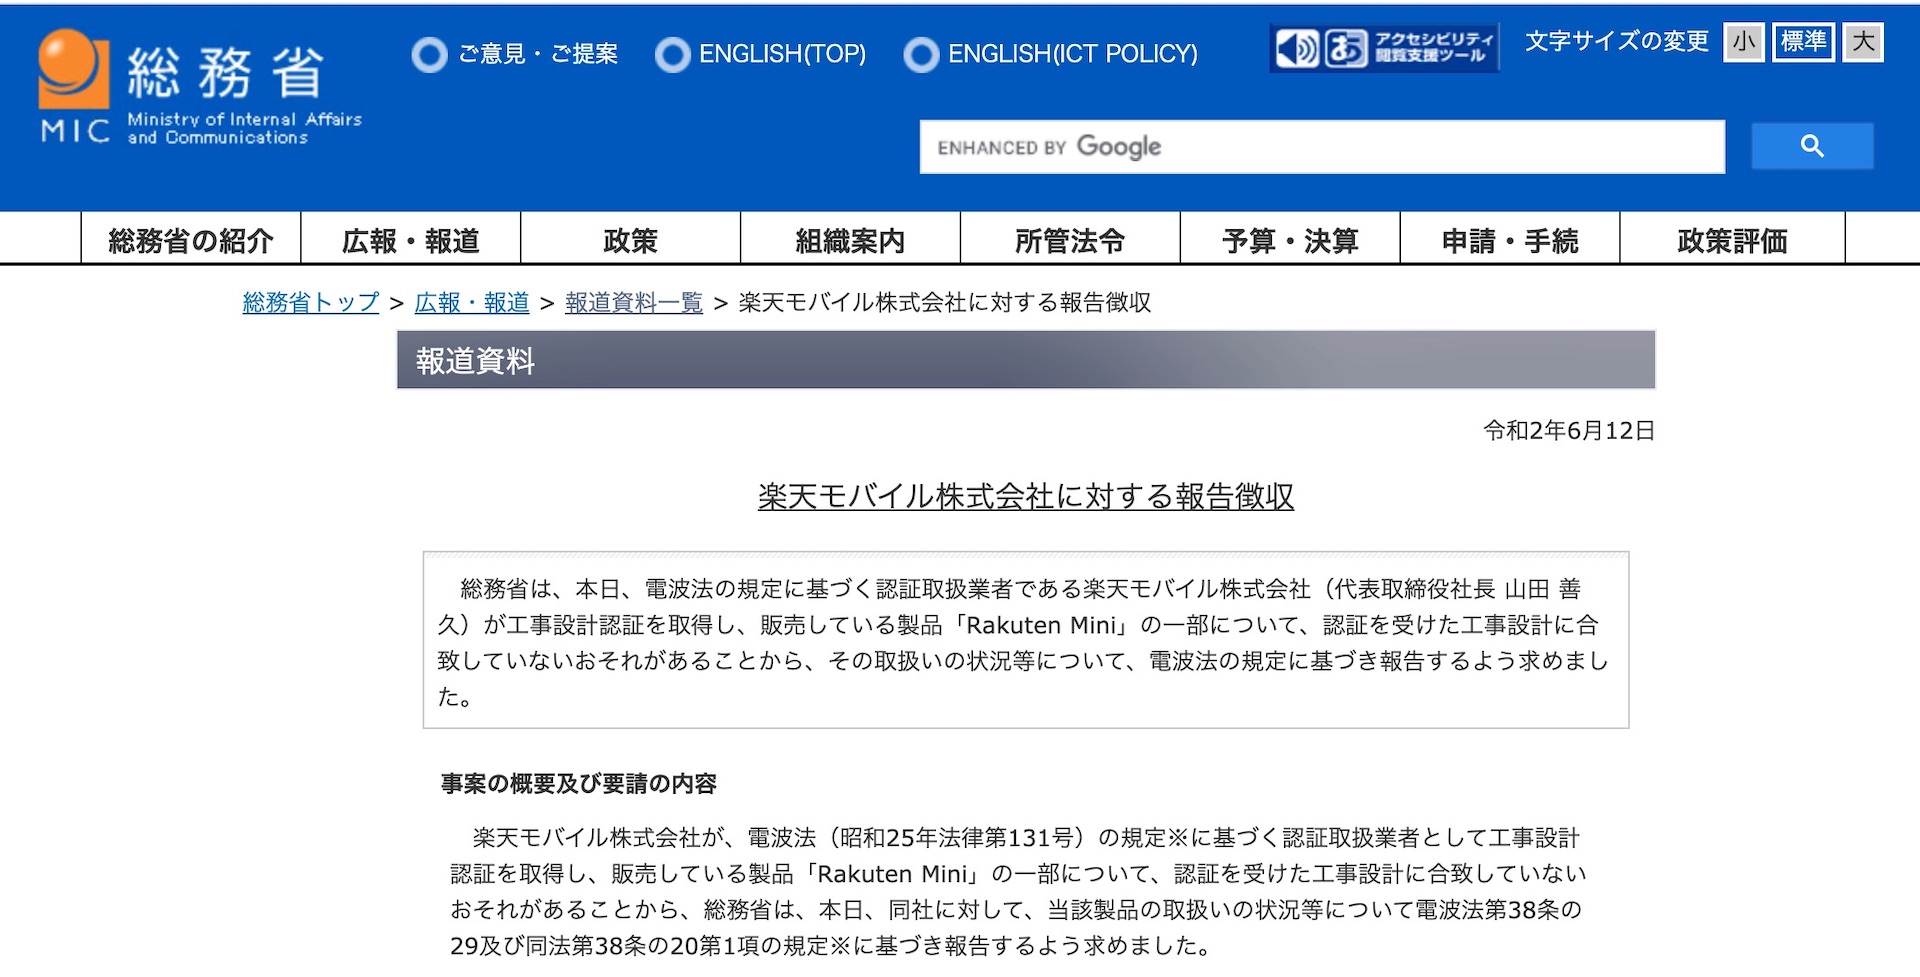Viewport: 1920px width, 977px height.
Task: Set text size to large (大)
Action: [x=1863, y=42]
